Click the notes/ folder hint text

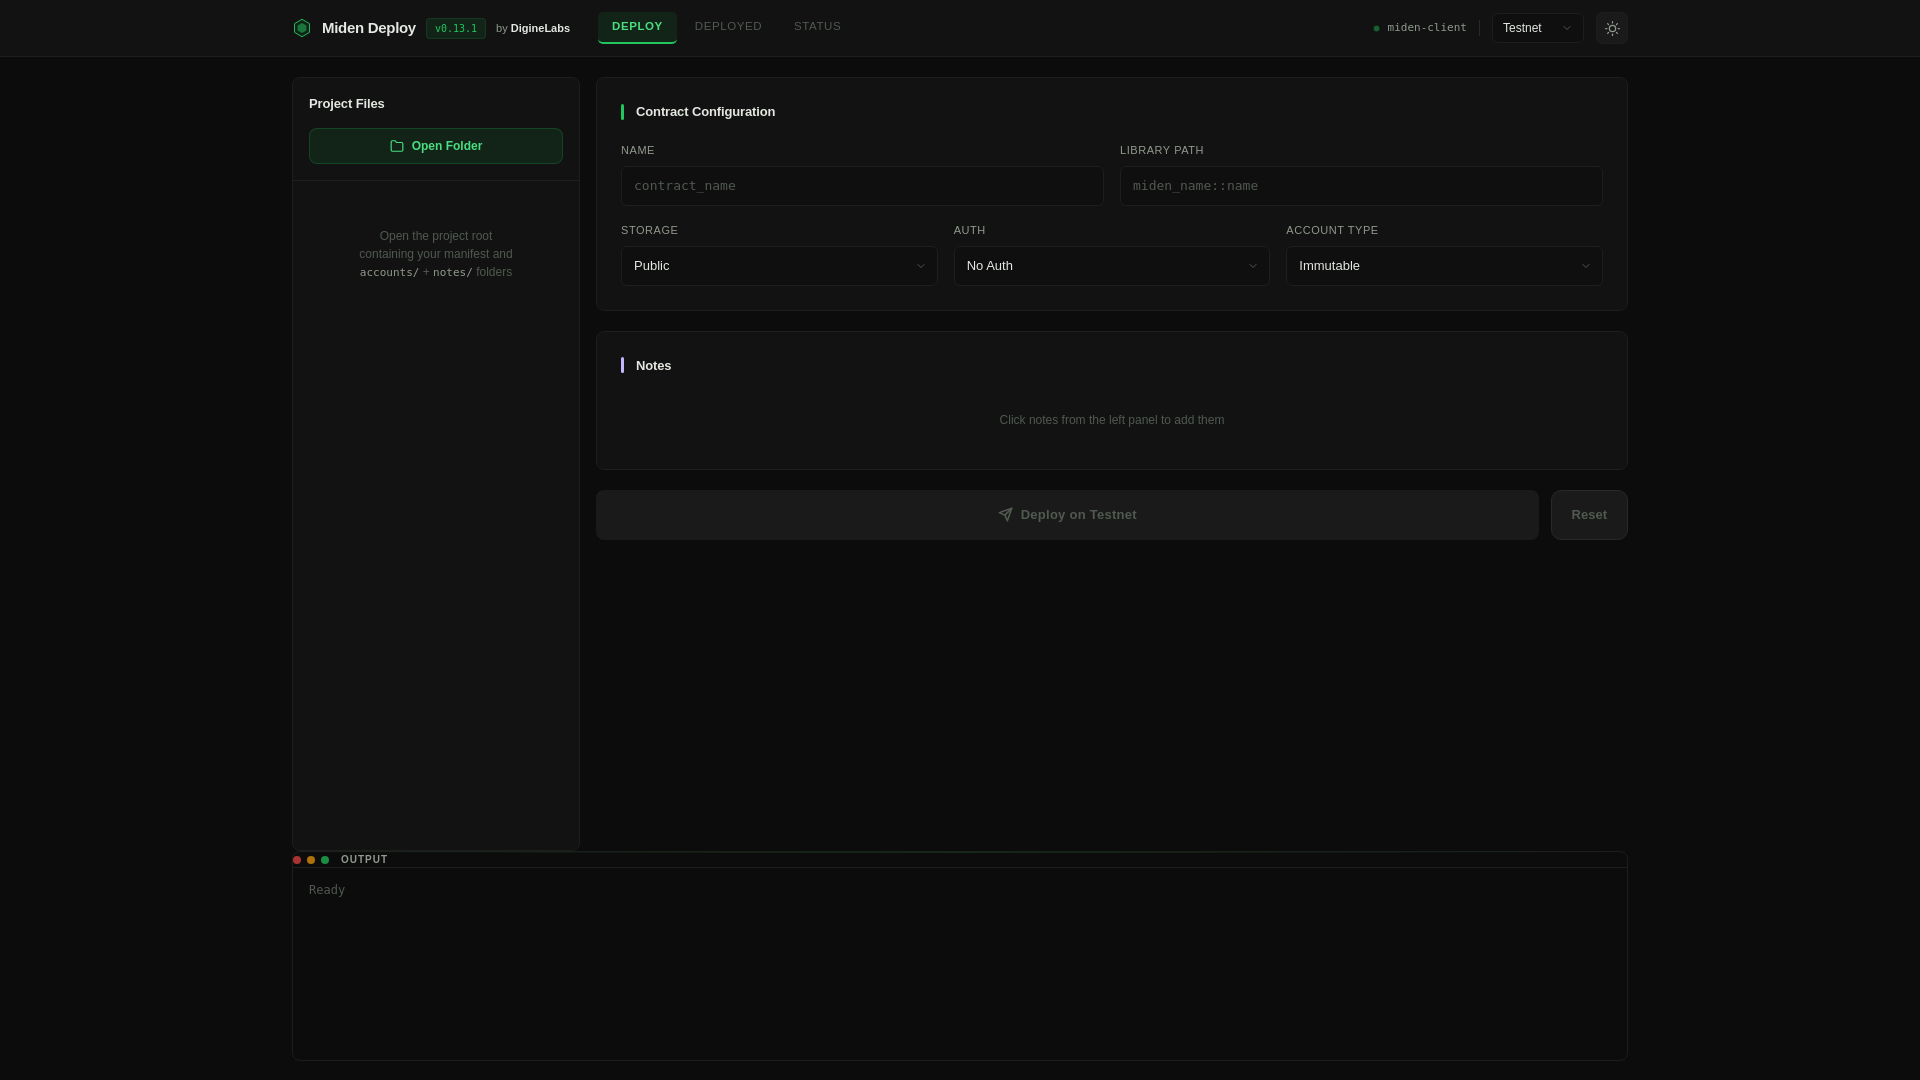(452, 273)
